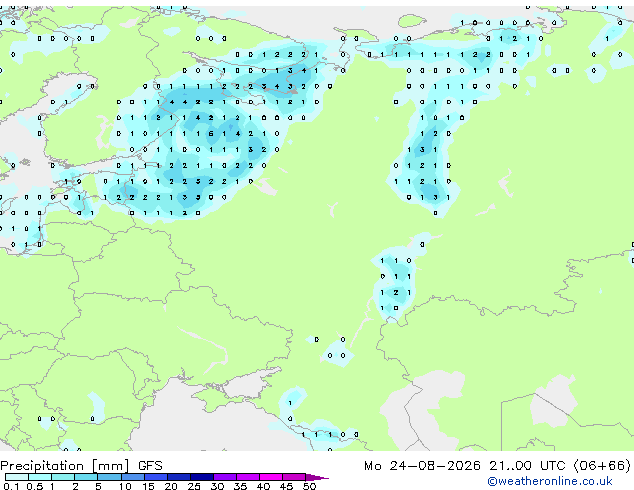Click the 10–15 mm legend color segment

tap(132, 477)
